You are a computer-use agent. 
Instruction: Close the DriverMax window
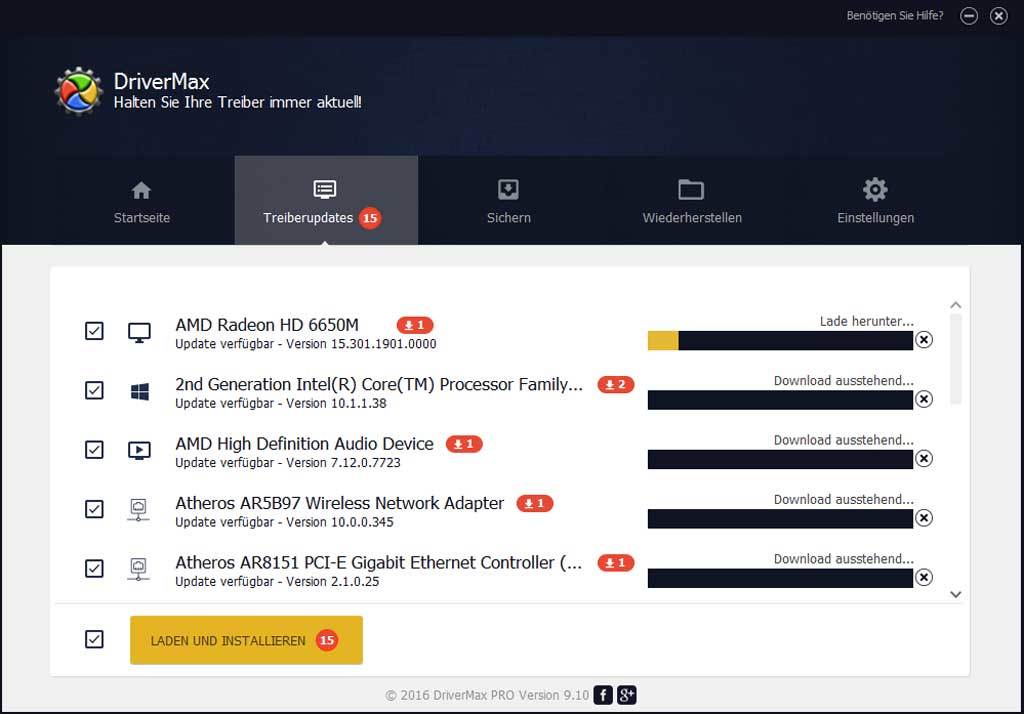(999, 16)
